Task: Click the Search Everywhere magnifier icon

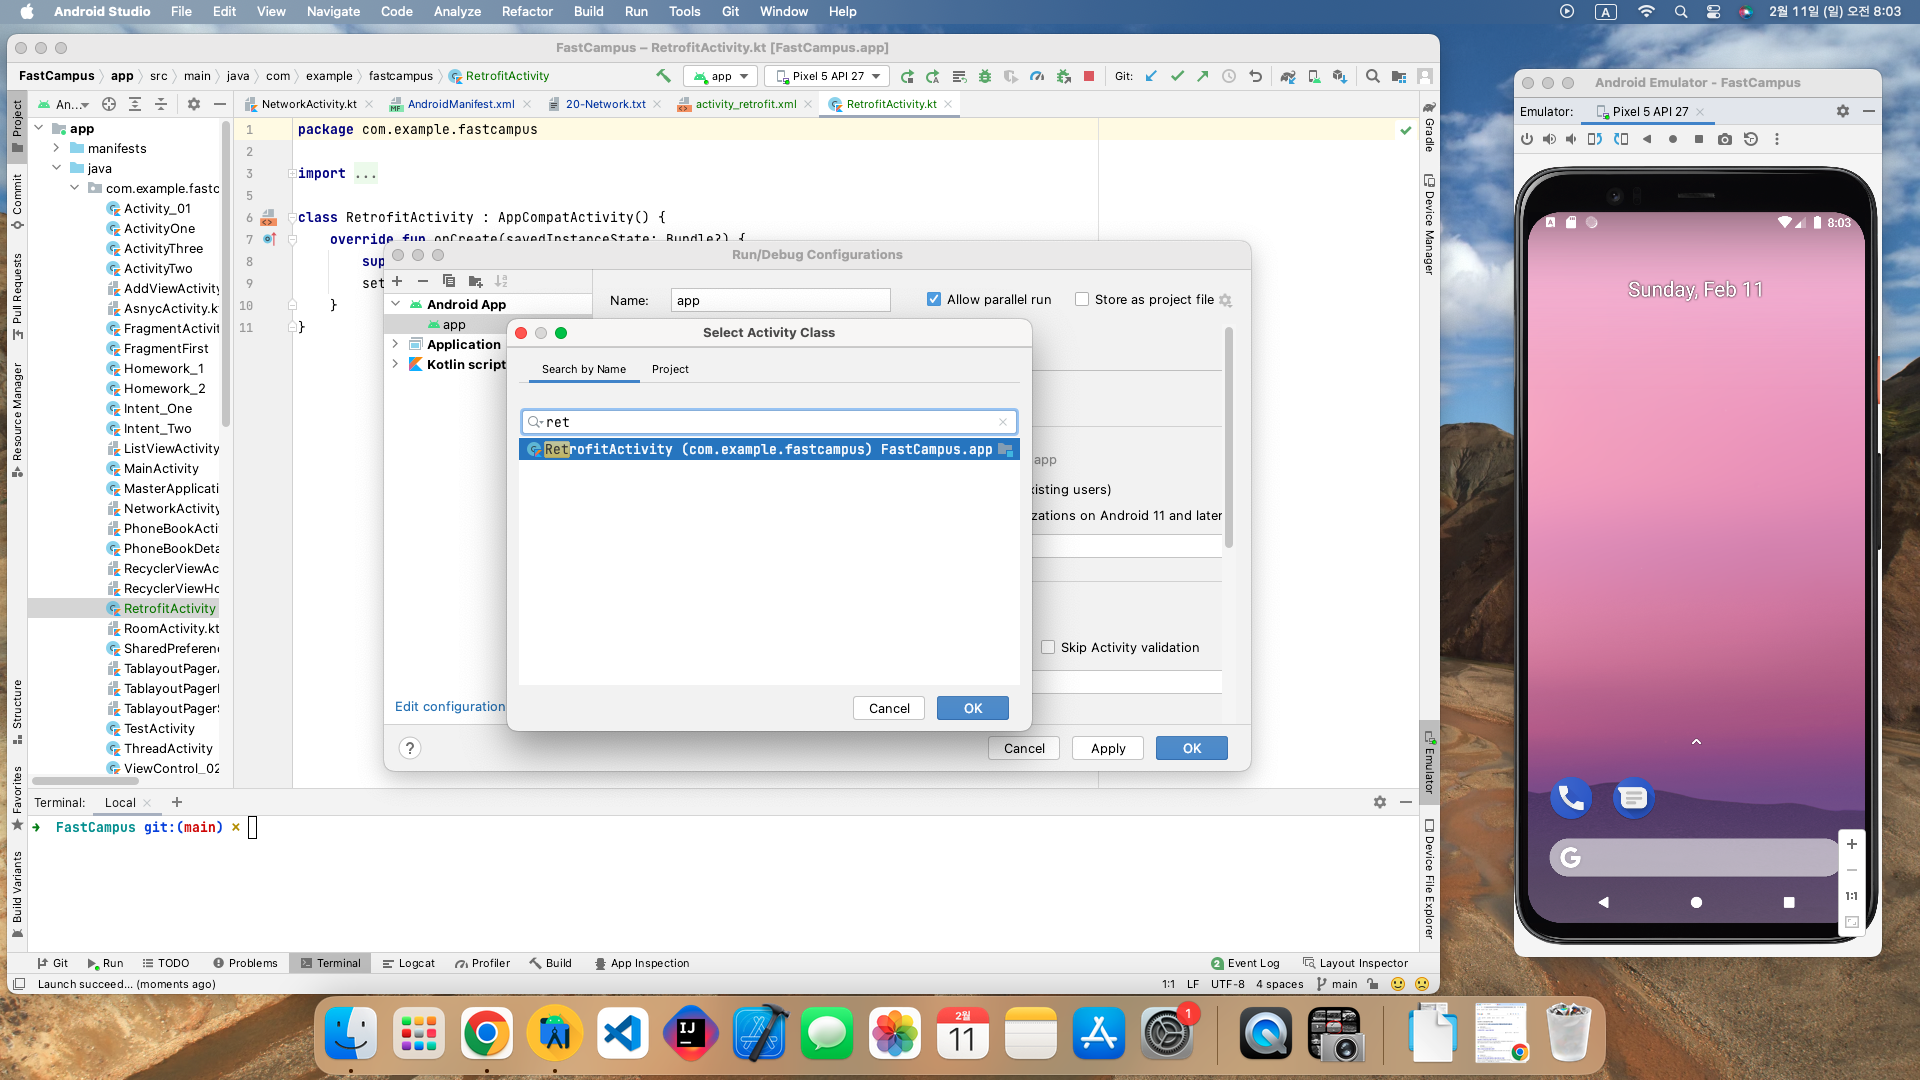Action: (x=1373, y=76)
